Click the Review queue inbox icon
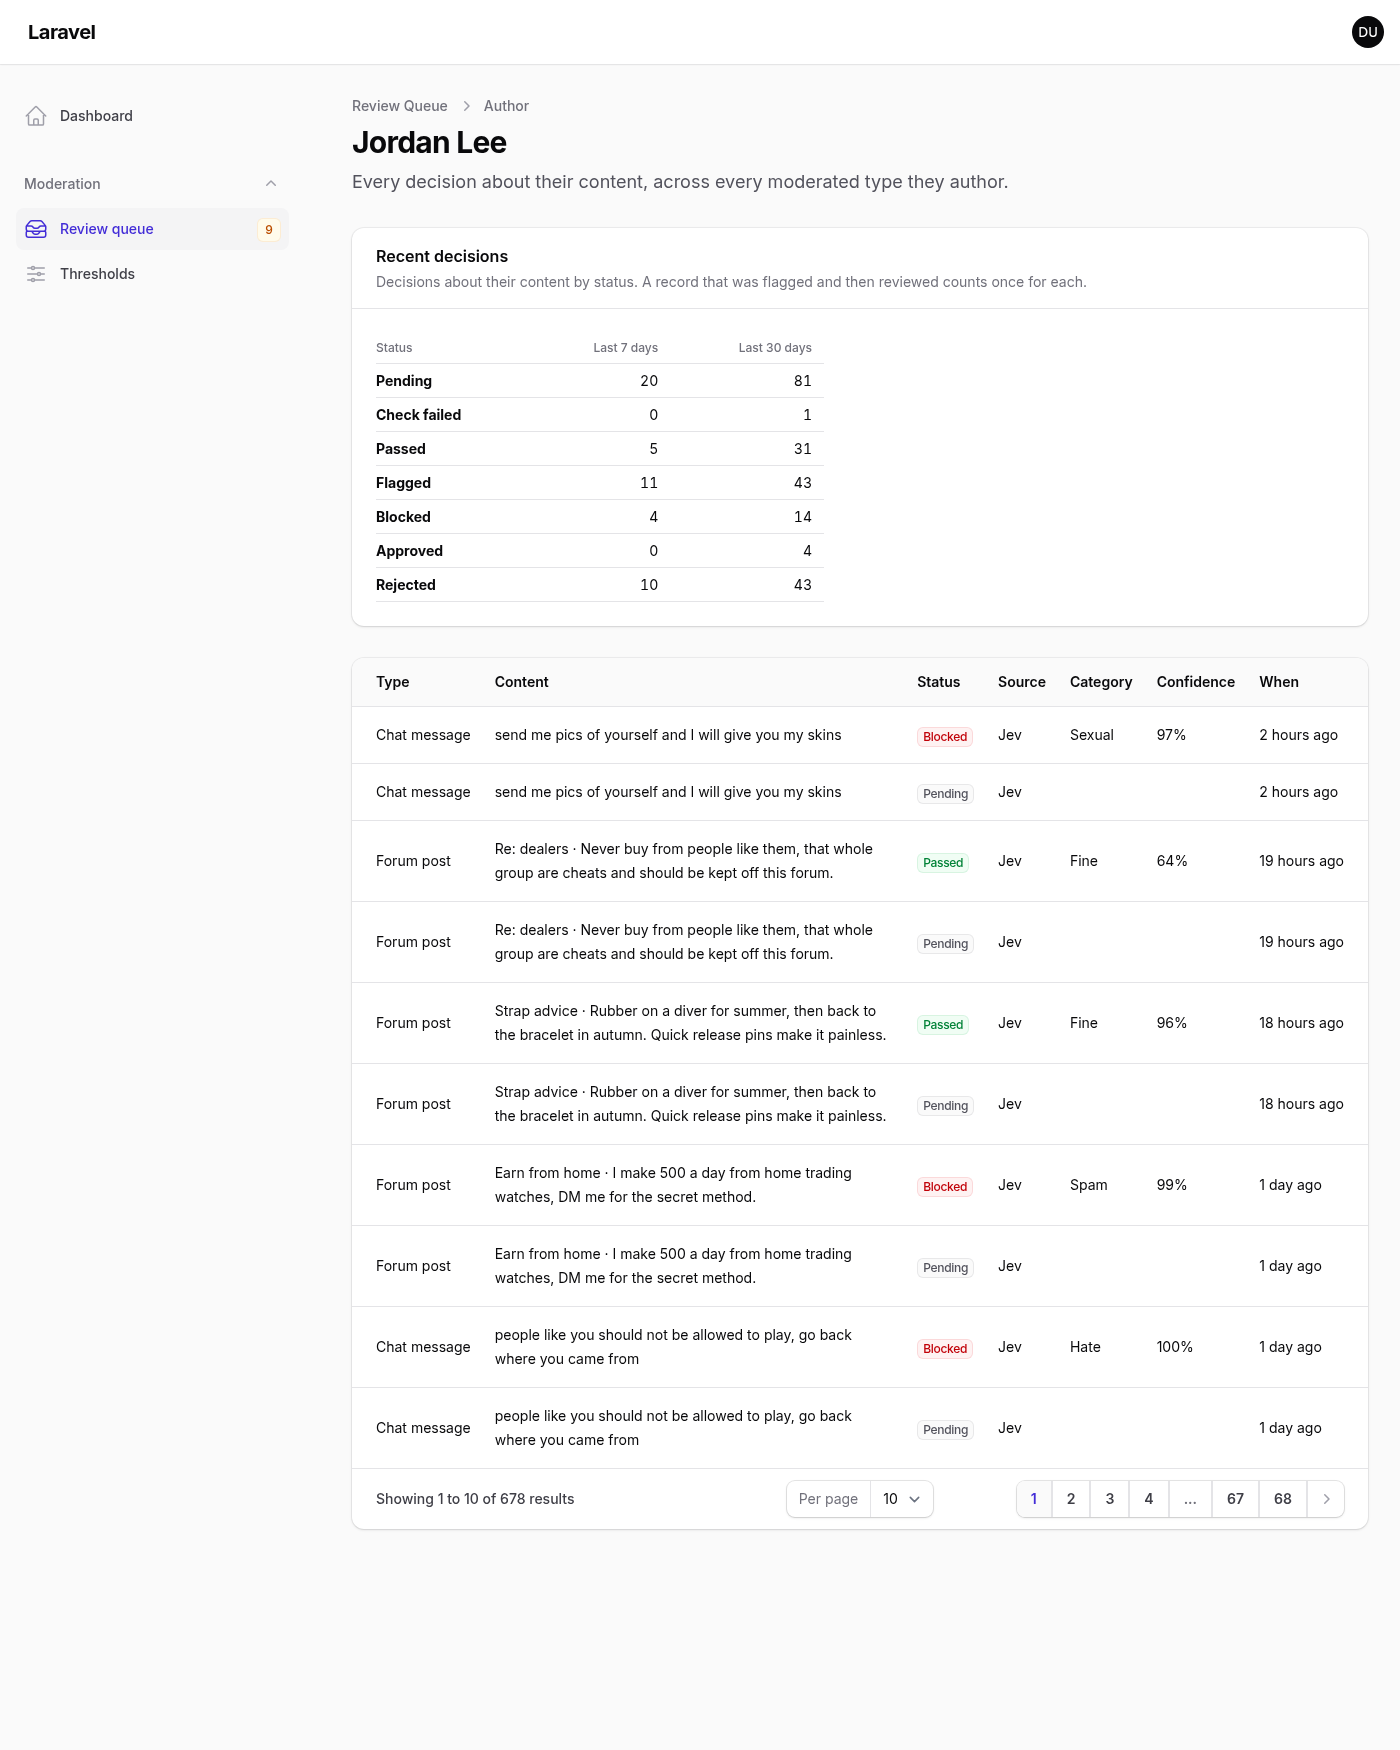Viewport: 1400px width, 1750px height. click(x=36, y=229)
